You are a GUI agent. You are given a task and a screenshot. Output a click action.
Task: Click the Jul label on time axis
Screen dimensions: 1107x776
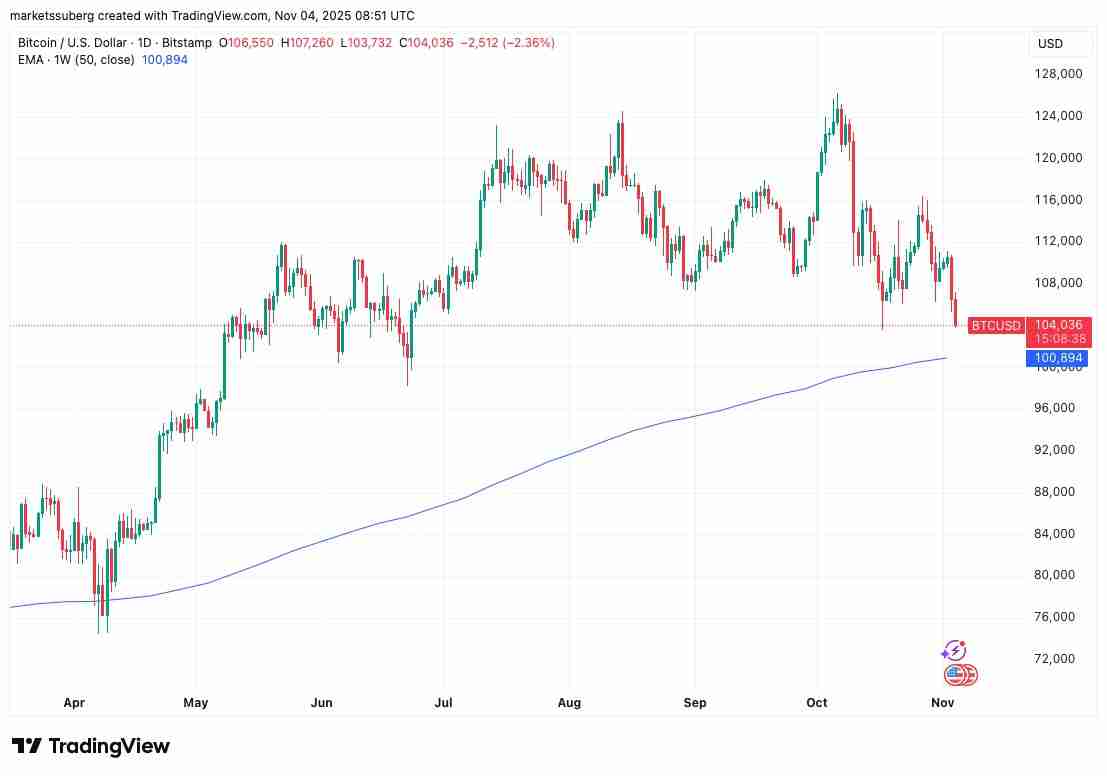[444, 703]
